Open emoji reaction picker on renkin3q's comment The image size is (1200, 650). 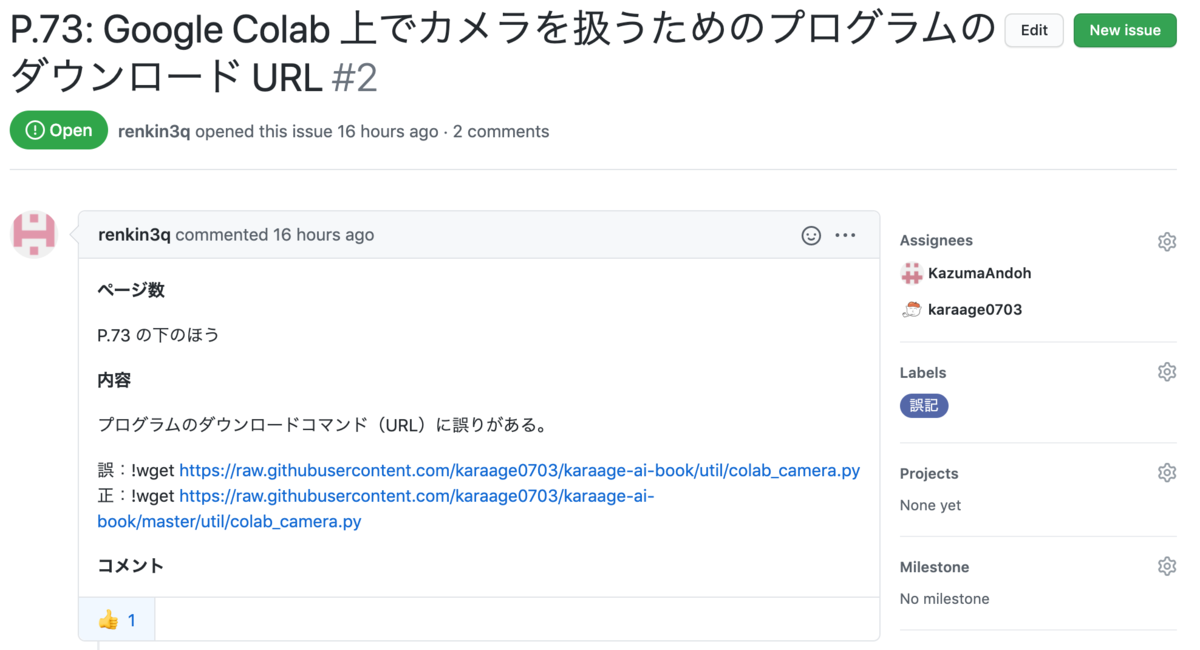[811, 235]
